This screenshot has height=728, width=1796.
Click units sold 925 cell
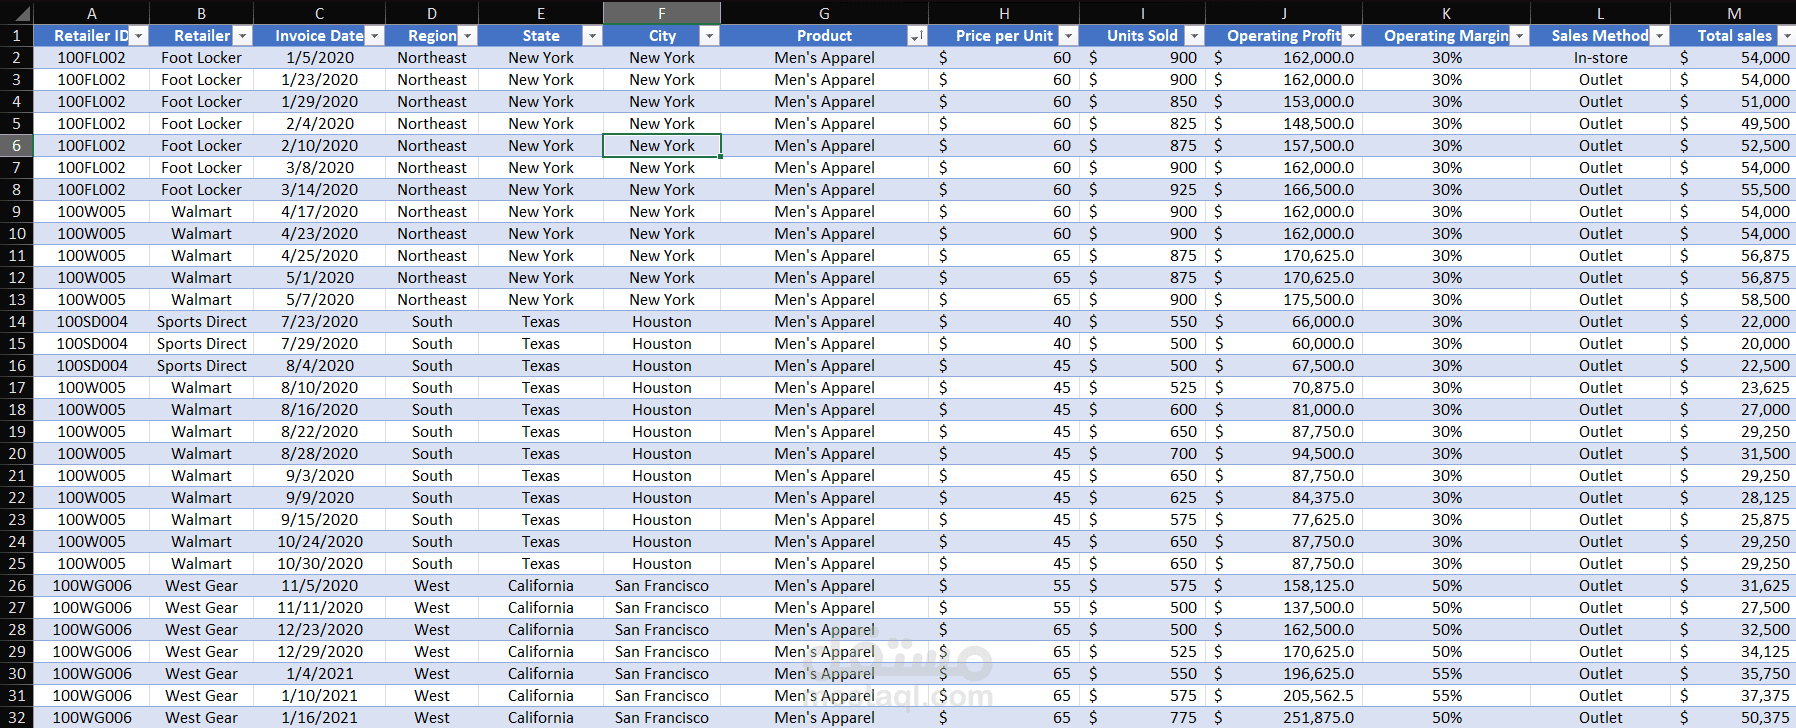point(1143,189)
